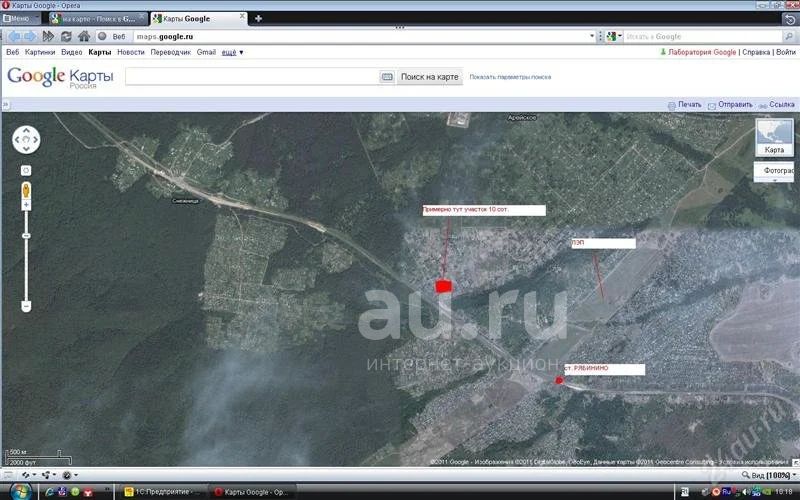
Task: Click the Печать print link
Action: coord(689,104)
